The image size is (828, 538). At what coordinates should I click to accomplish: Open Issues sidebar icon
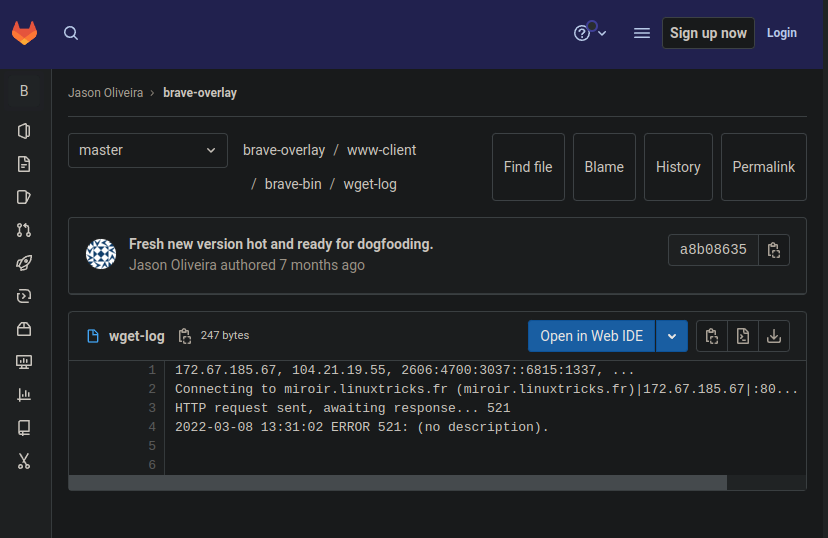(x=24, y=197)
